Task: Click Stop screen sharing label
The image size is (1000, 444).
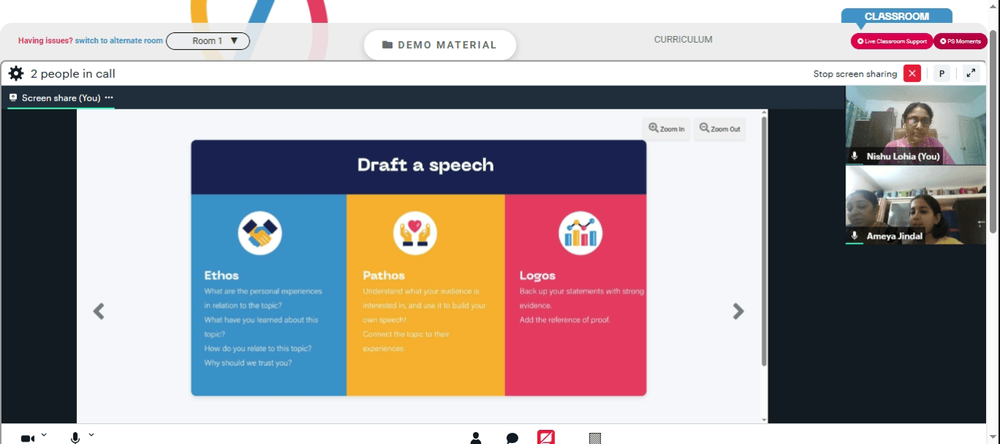Action: [855, 74]
